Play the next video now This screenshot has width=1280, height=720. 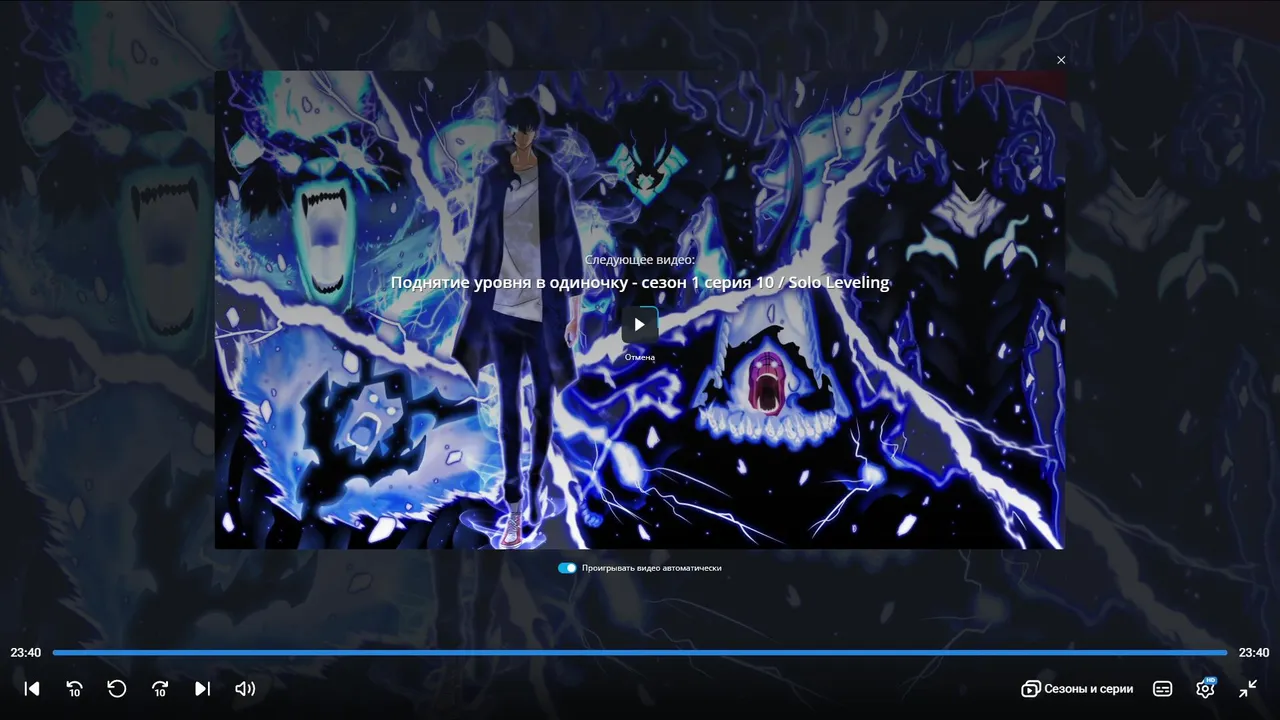(640, 325)
